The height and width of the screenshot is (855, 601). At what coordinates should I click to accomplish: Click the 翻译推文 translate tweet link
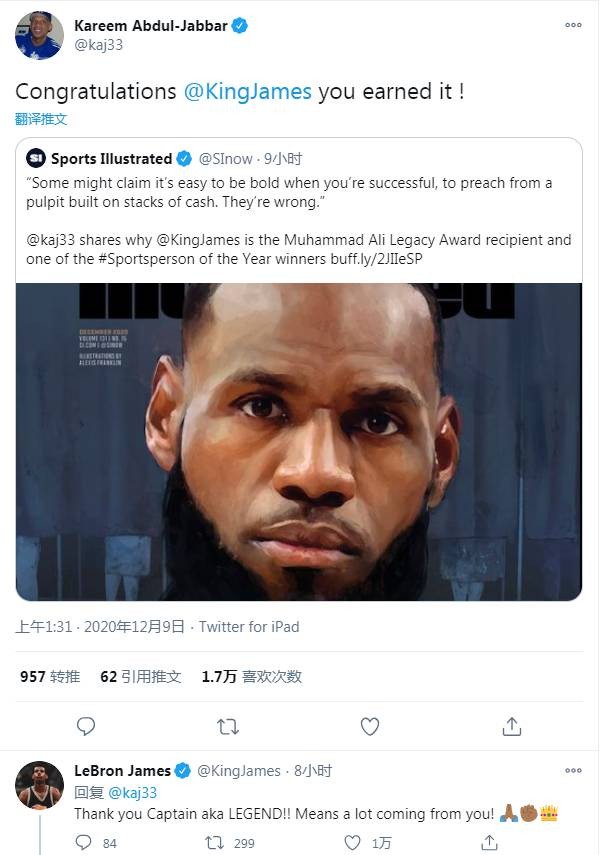pyautogui.click(x=41, y=118)
